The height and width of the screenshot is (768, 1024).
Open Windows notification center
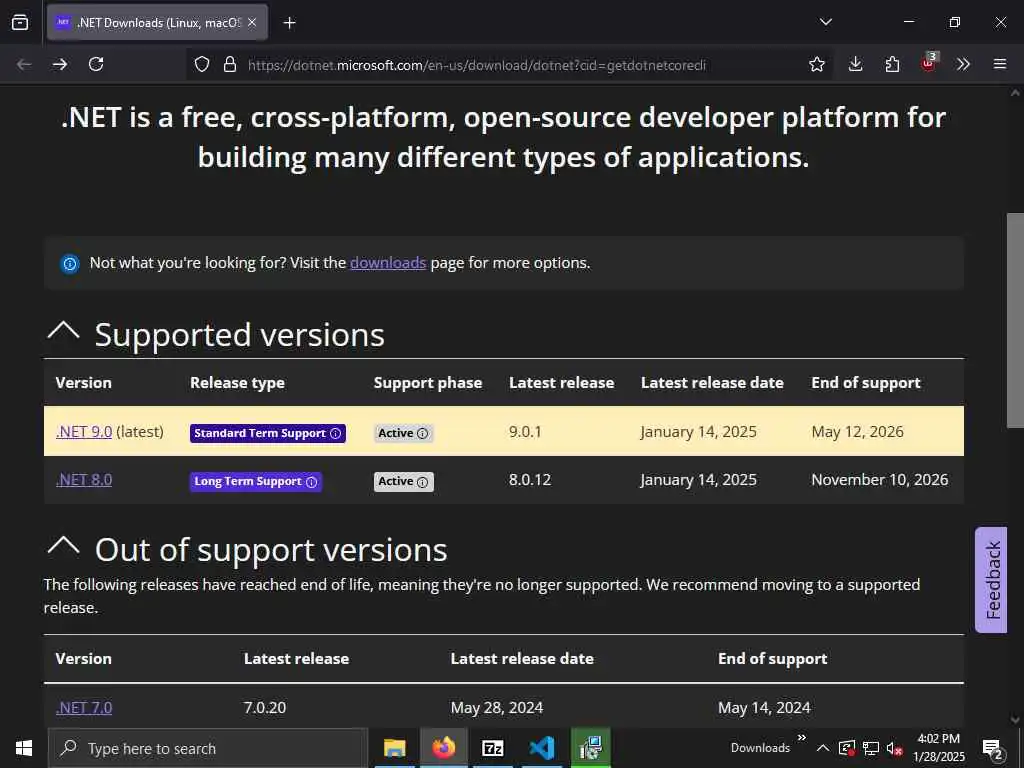(992, 749)
